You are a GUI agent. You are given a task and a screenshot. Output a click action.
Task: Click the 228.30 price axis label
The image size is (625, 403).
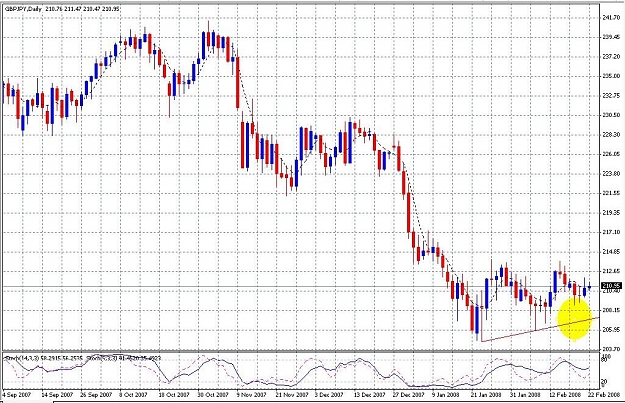pyautogui.click(x=611, y=135)
